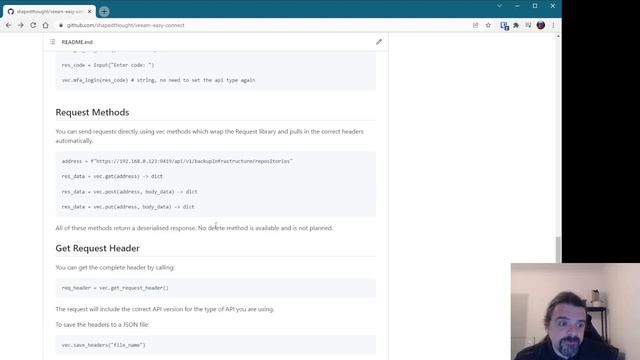
Task: Reload the GitHub page
Action: coord(33,25)
